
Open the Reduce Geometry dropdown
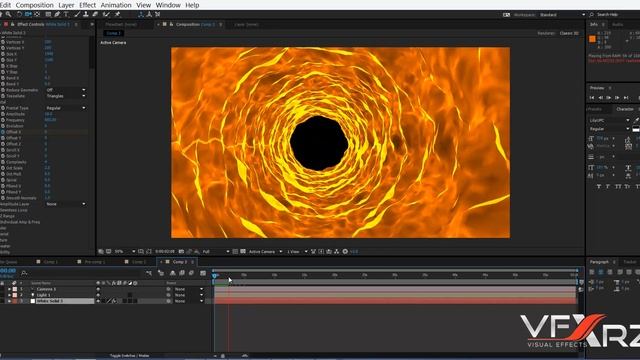pos(65,90)
